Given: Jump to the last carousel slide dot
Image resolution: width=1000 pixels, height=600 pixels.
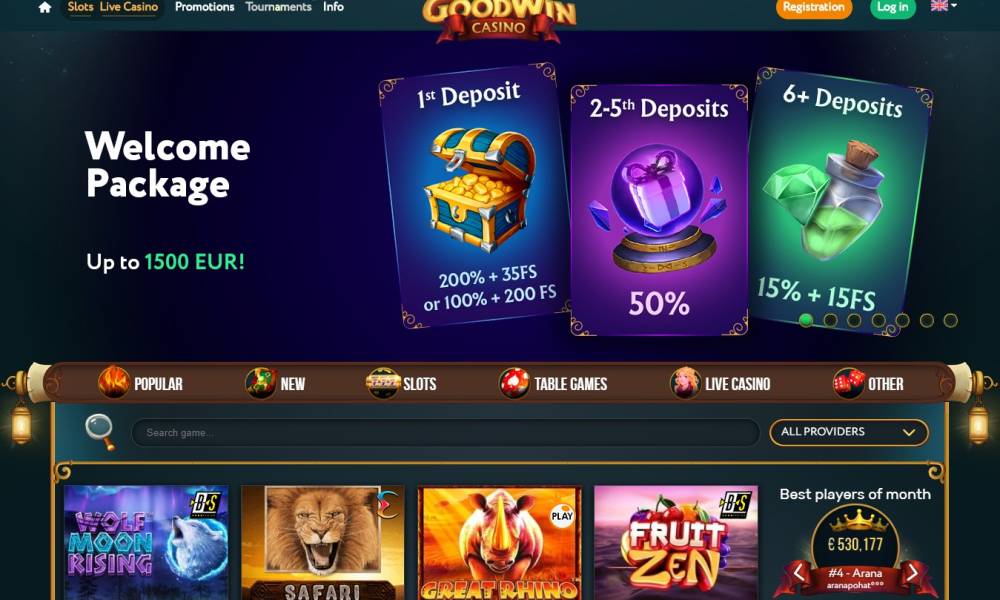Looking at the screenshot, I should [950, 320].
